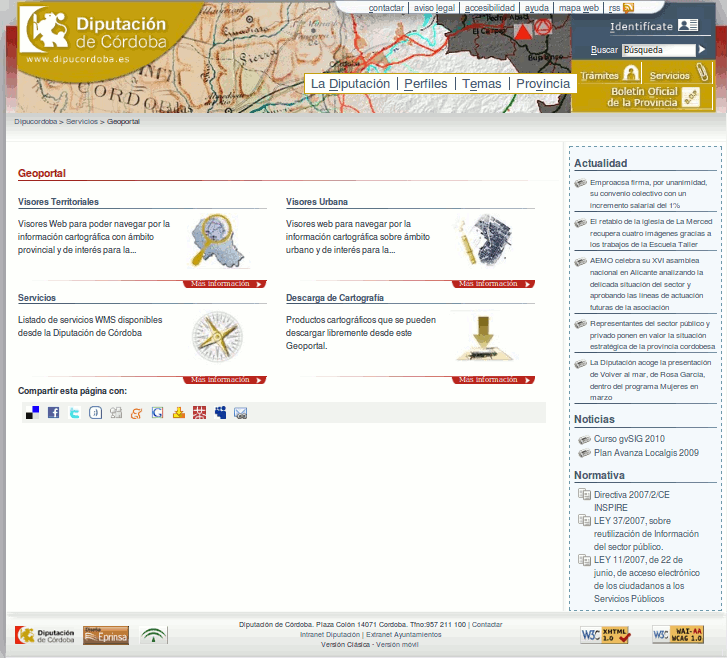
Task: Open Perfiles menu
Action: point(426,84)
